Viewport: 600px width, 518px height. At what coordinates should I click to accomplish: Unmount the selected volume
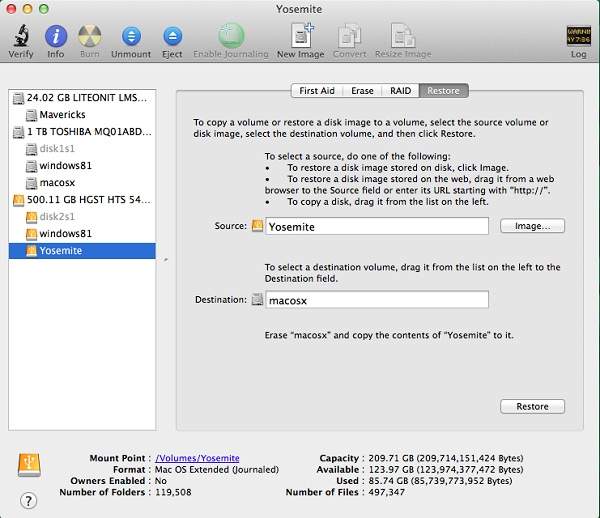130,36
